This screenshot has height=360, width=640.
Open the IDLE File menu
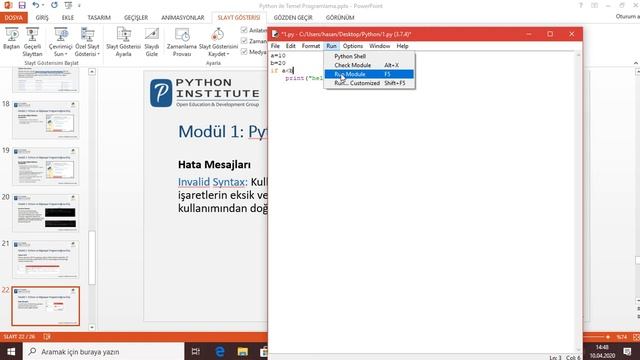click(x=275, y=46)
